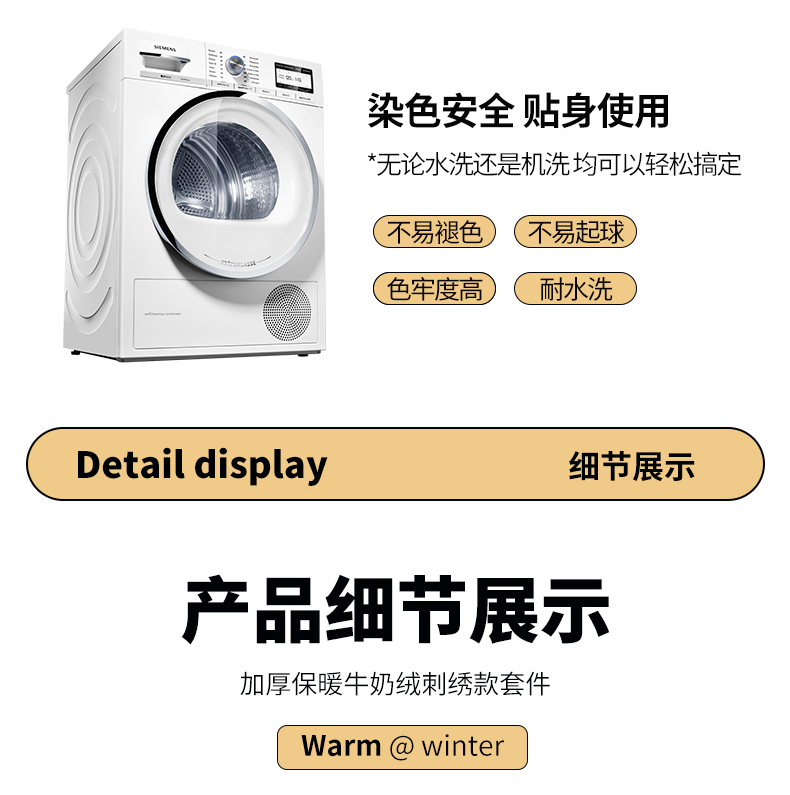
Task: Click the 产品细节展示 headline
Action: [x=396, y=610]
